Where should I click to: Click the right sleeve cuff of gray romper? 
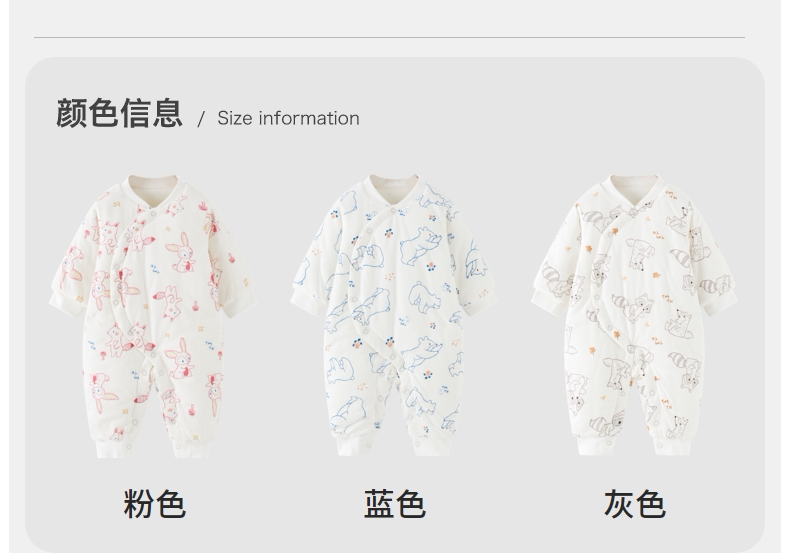pos(720,301)
